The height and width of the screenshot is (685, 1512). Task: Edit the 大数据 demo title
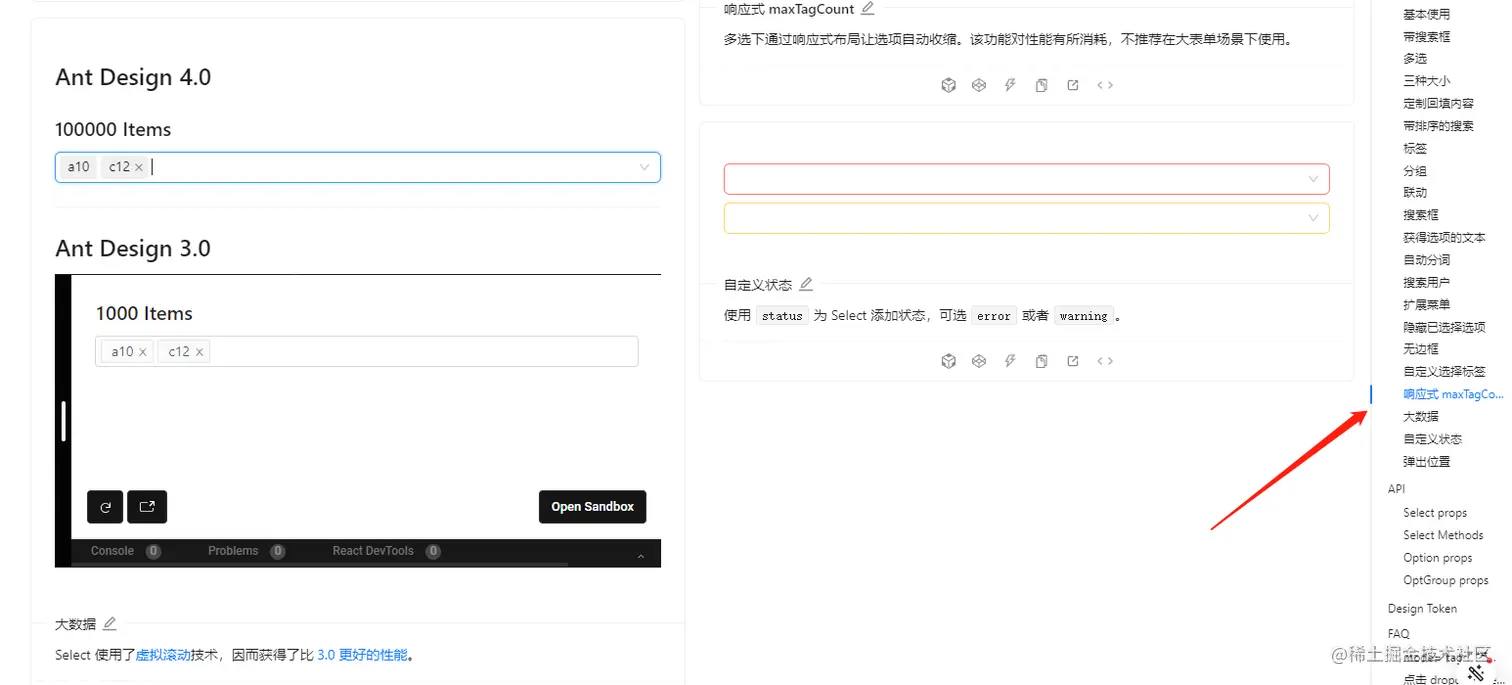[110, 623]
